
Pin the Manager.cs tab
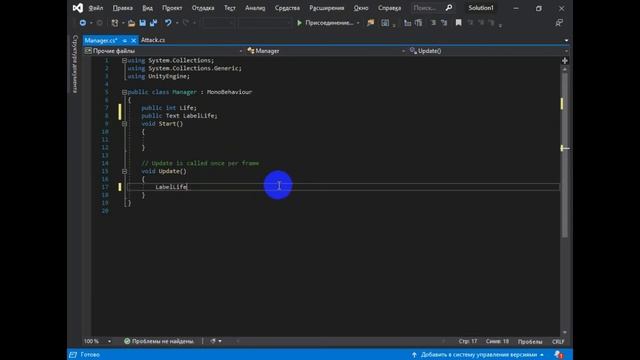point(124,40)
